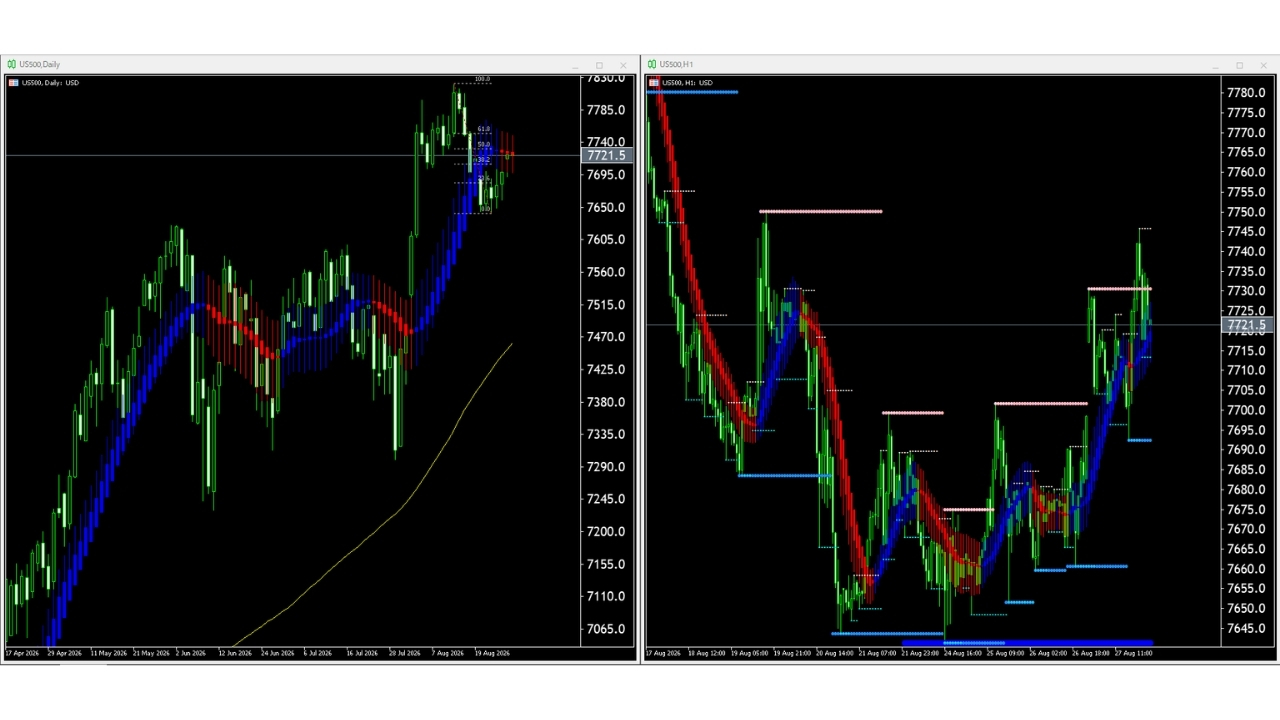1280x720 pixels.
Task: Minimize the US500,H1 chart window
Action: coord(1216,66)
